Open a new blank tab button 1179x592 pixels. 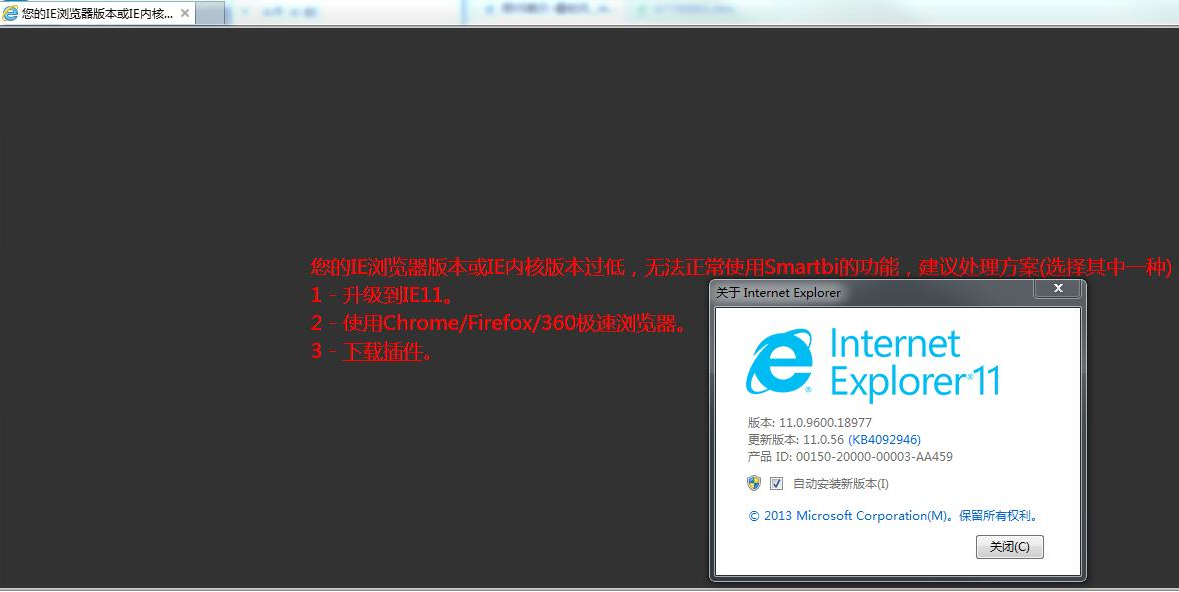tap(211, 13)
